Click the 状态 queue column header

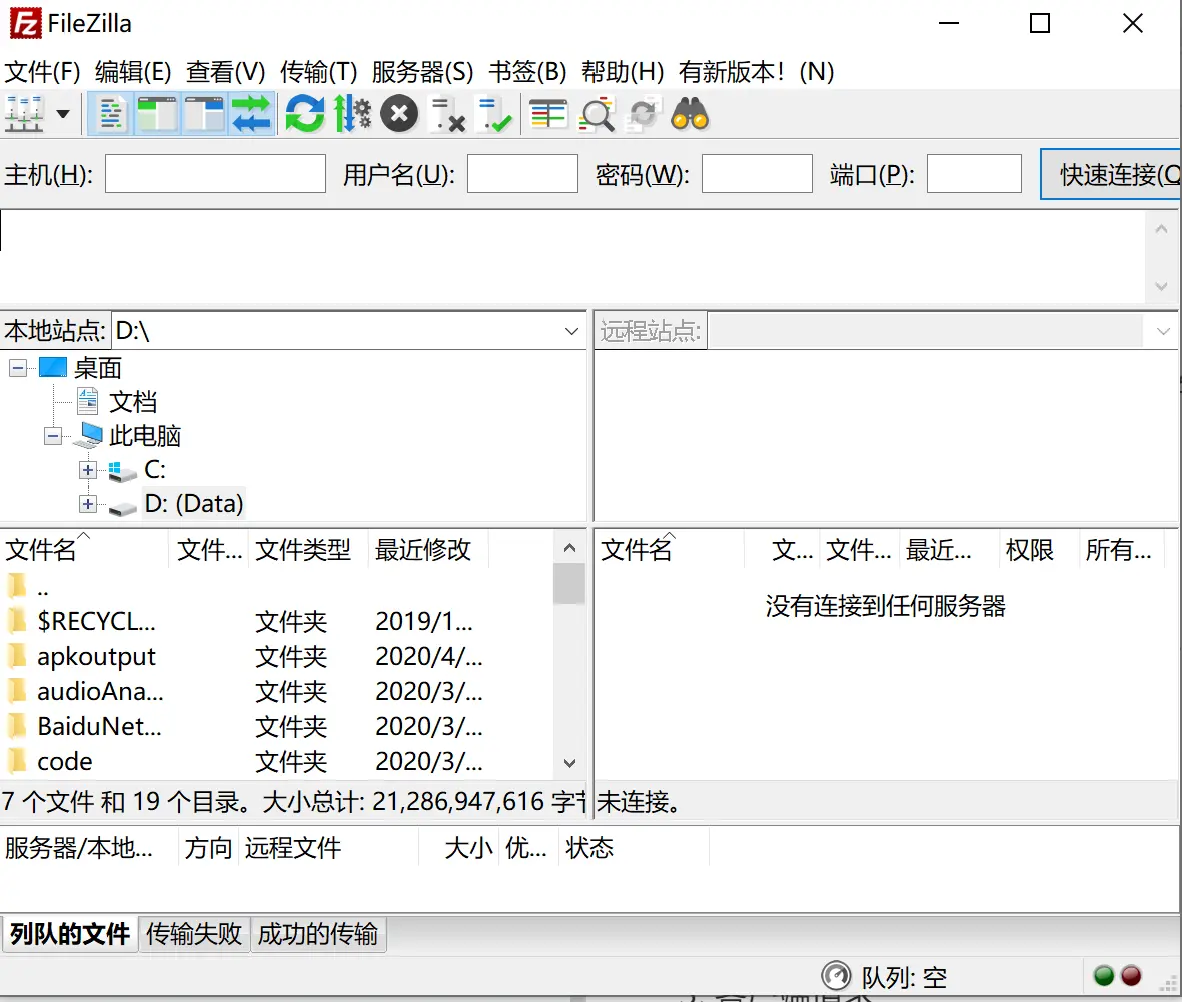click(633, 847)
